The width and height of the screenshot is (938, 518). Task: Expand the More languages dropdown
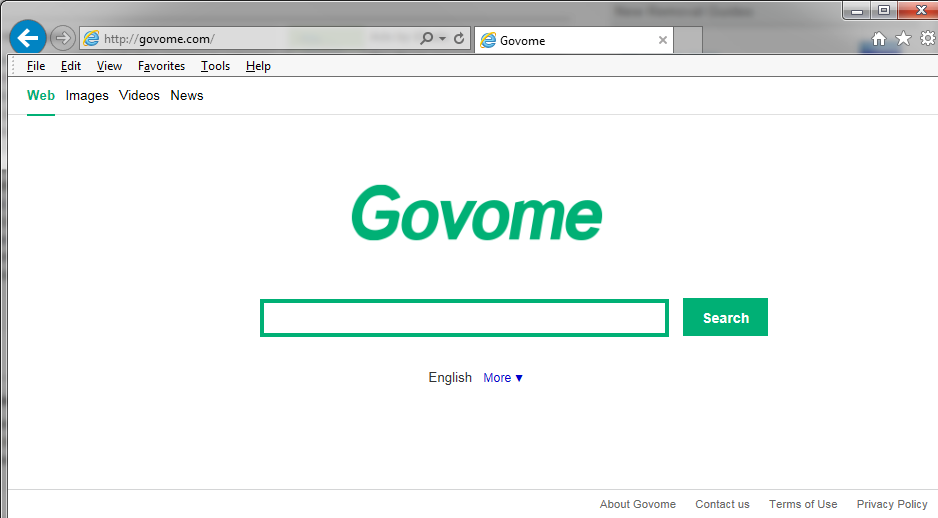click(x=503, y=378)
